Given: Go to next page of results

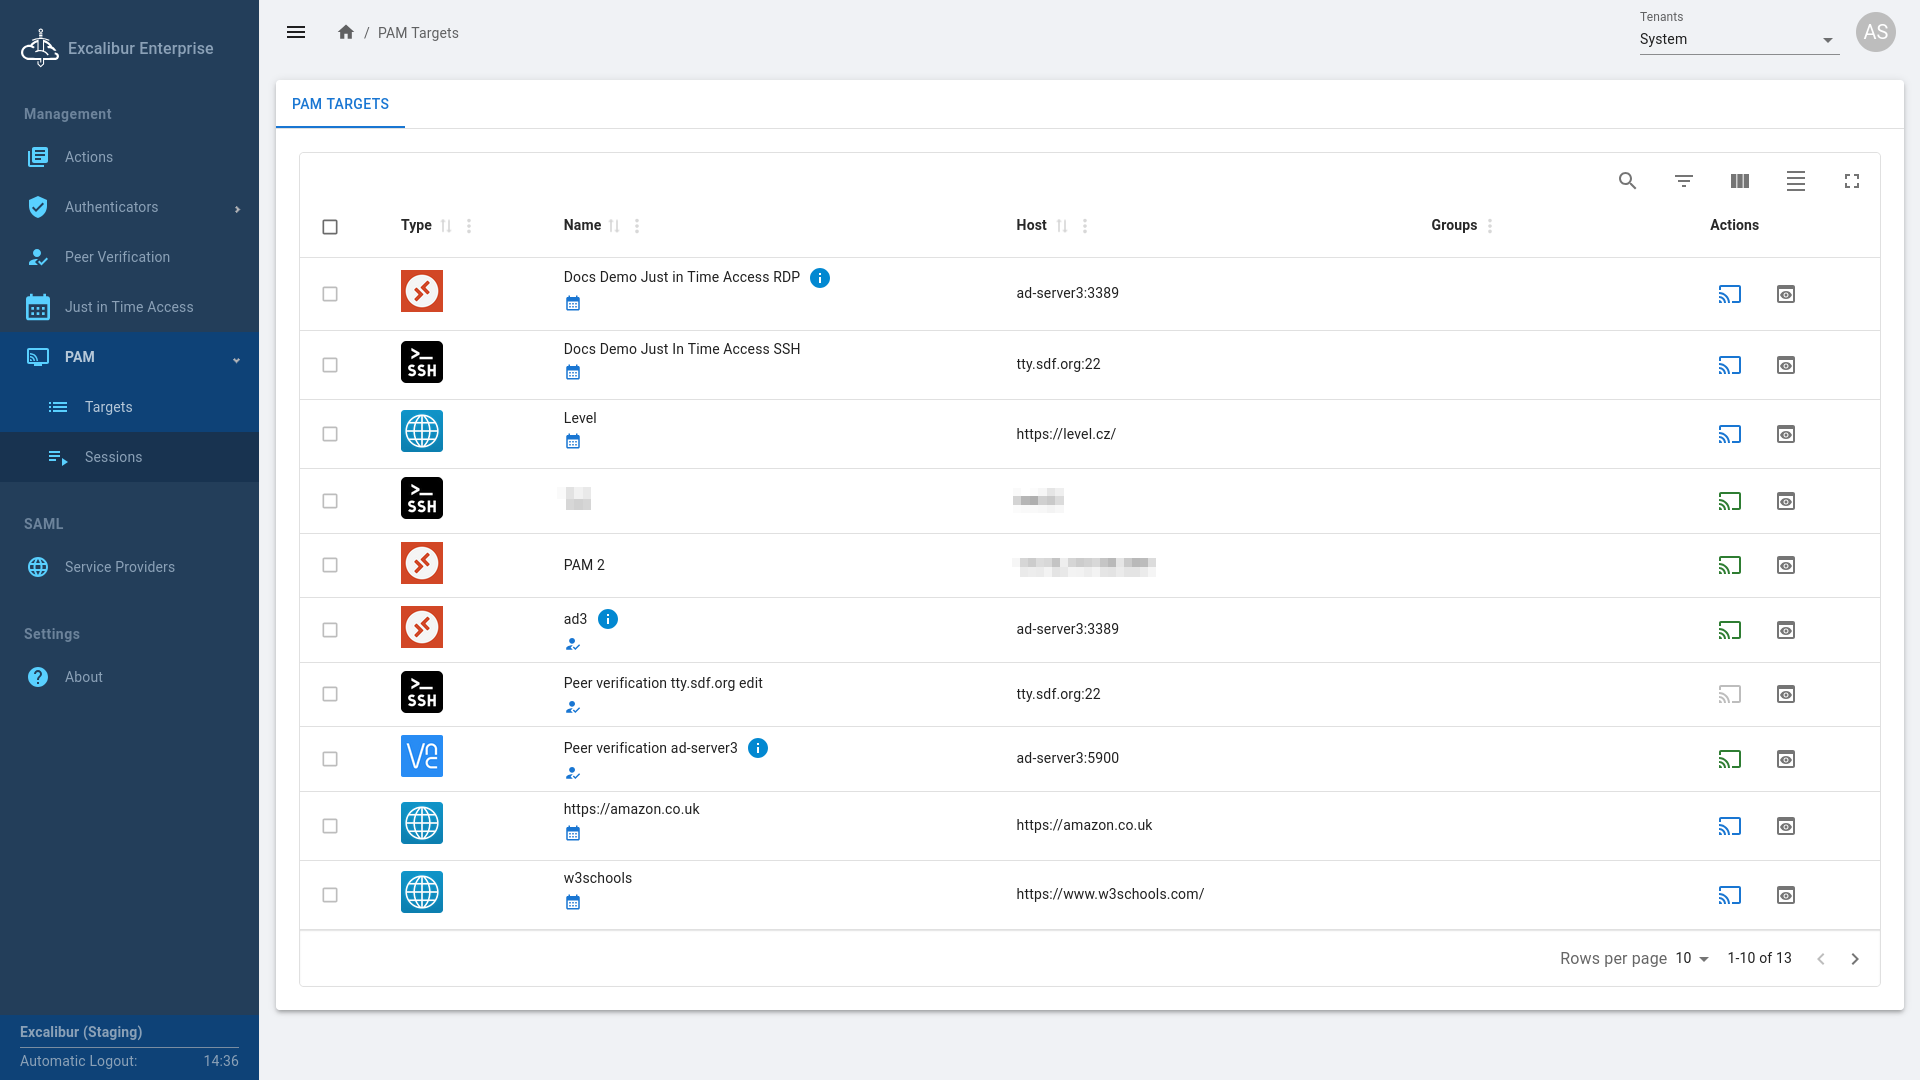Looking at the screenshot, I should click(x=1855, y=959).
